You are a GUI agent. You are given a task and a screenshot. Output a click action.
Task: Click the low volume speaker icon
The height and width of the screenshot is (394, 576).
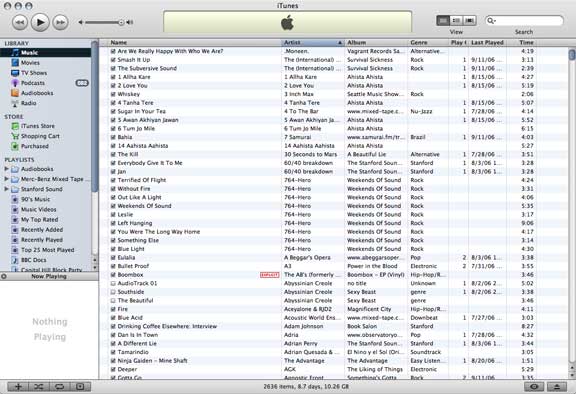pos(80,22)
